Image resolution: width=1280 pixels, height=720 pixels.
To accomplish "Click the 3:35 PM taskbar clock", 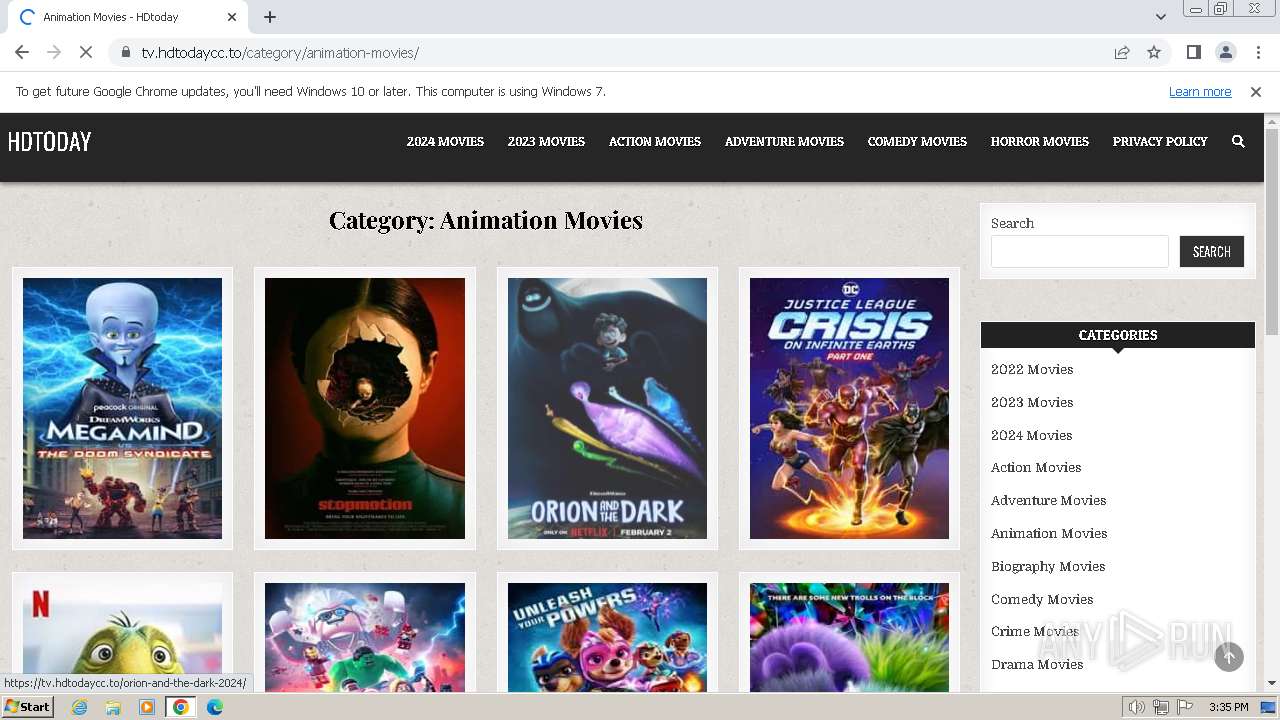I will pos(1228,707).
